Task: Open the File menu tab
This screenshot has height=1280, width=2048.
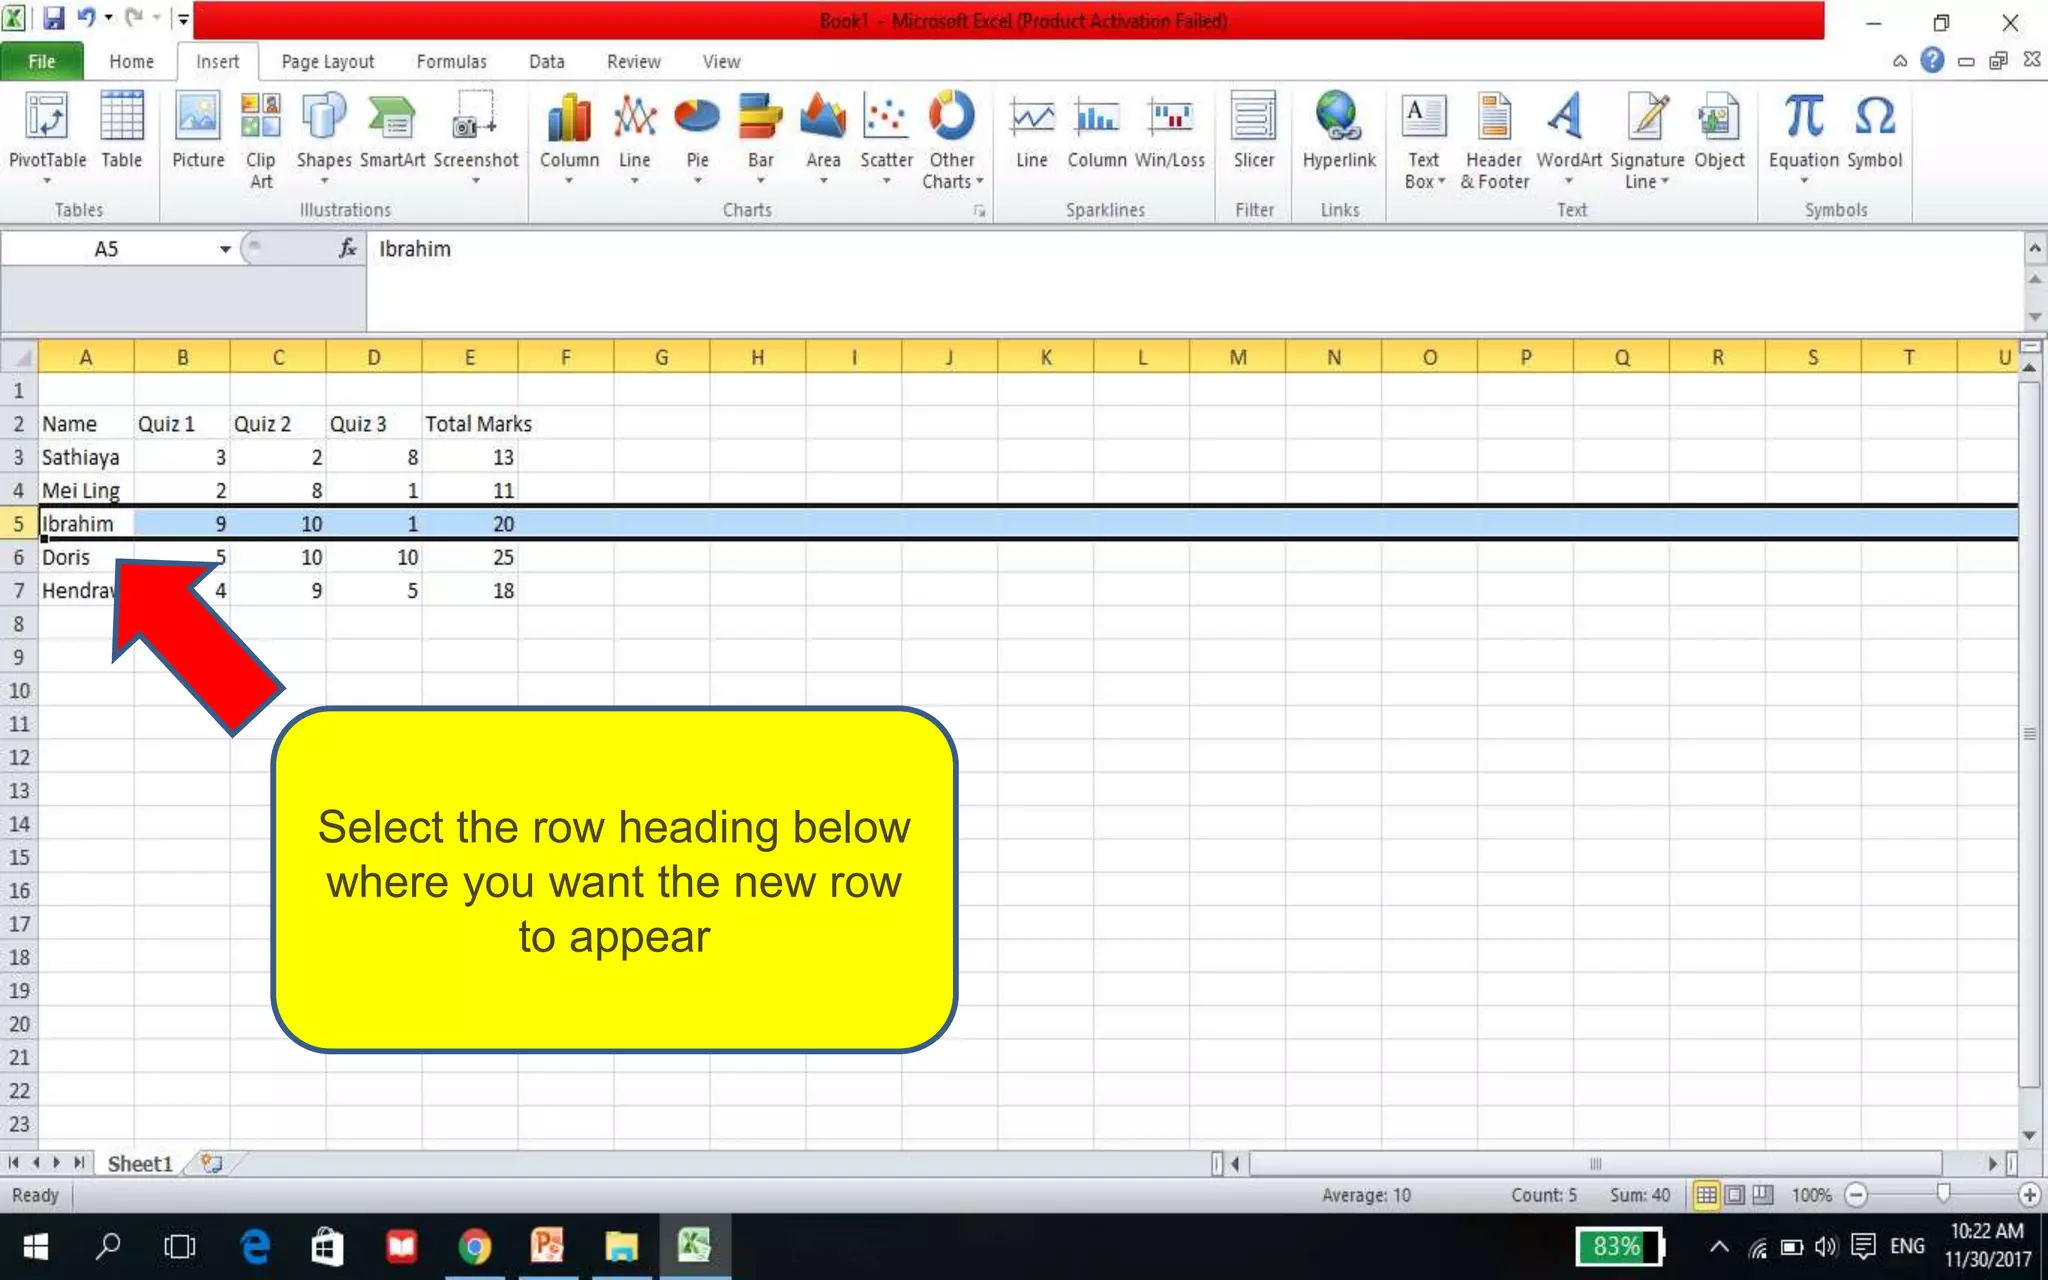Action: (x=42, y=62)
